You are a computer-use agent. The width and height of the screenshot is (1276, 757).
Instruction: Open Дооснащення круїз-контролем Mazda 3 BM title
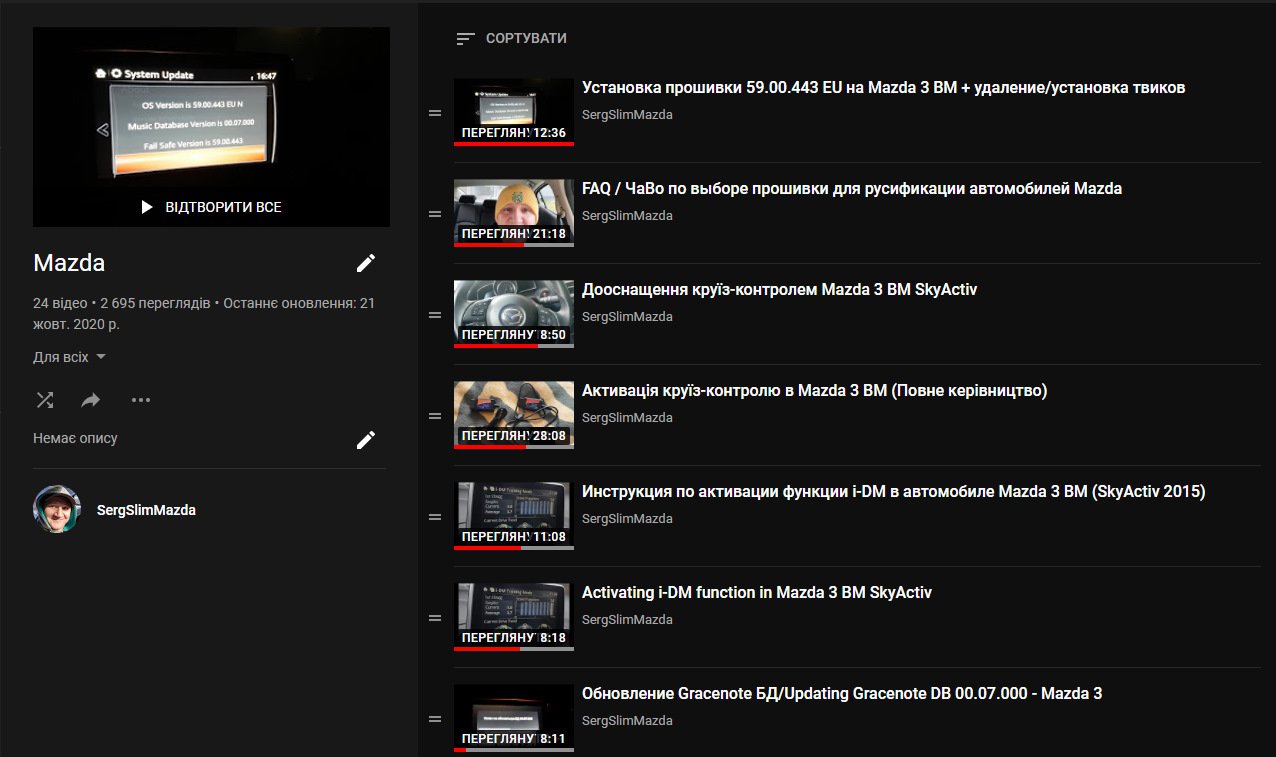(780, 290)
